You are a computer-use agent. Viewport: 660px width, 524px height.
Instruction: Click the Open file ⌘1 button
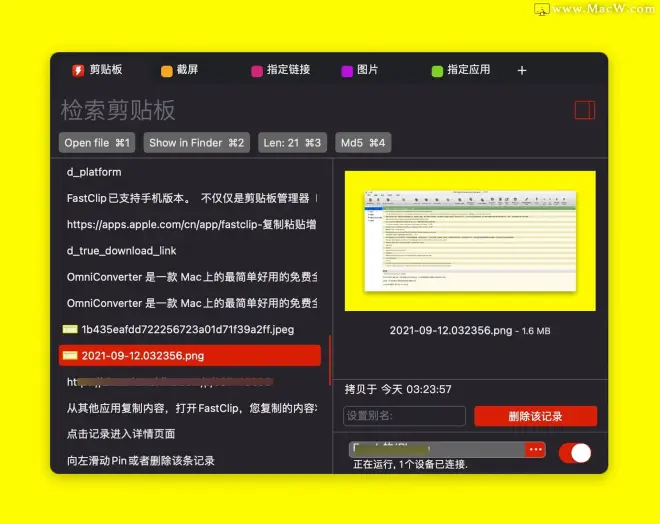click(x=97, y=143)
